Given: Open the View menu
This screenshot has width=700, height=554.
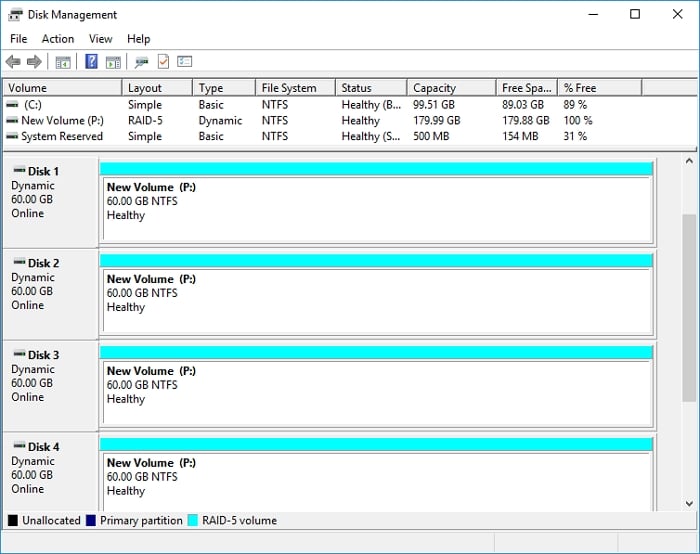Looking at the screenshot, I should pos(100,39).
